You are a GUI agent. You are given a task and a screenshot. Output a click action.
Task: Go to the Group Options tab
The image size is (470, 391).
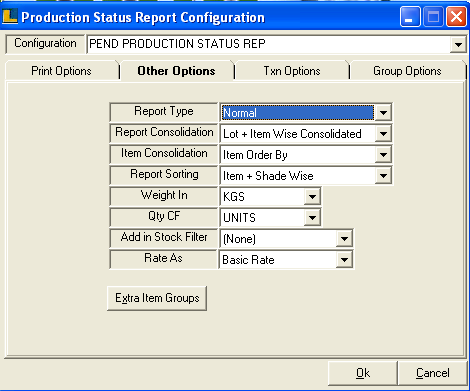pos(407,71)
